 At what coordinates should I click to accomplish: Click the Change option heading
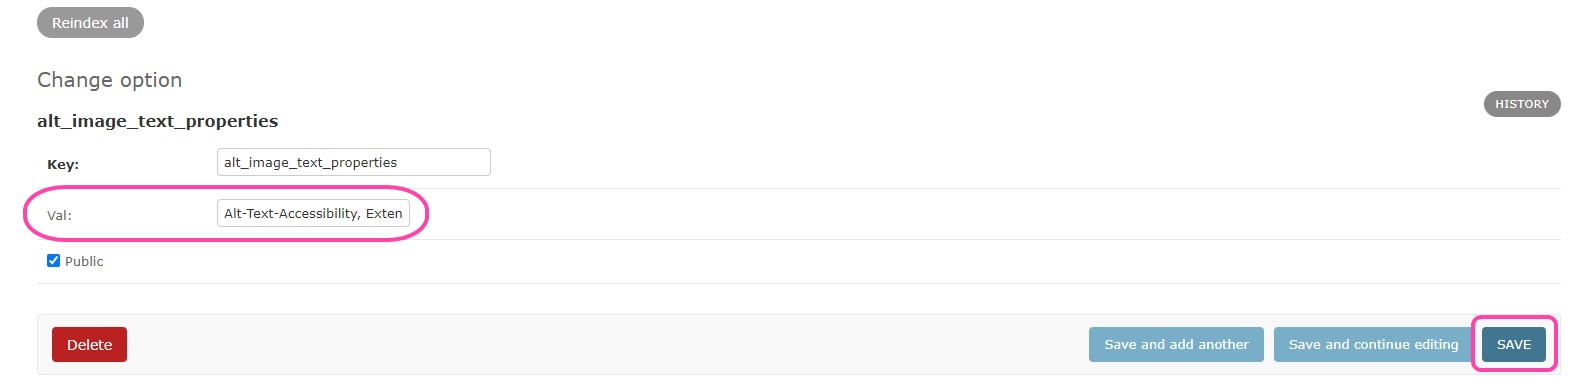point(110,80)
